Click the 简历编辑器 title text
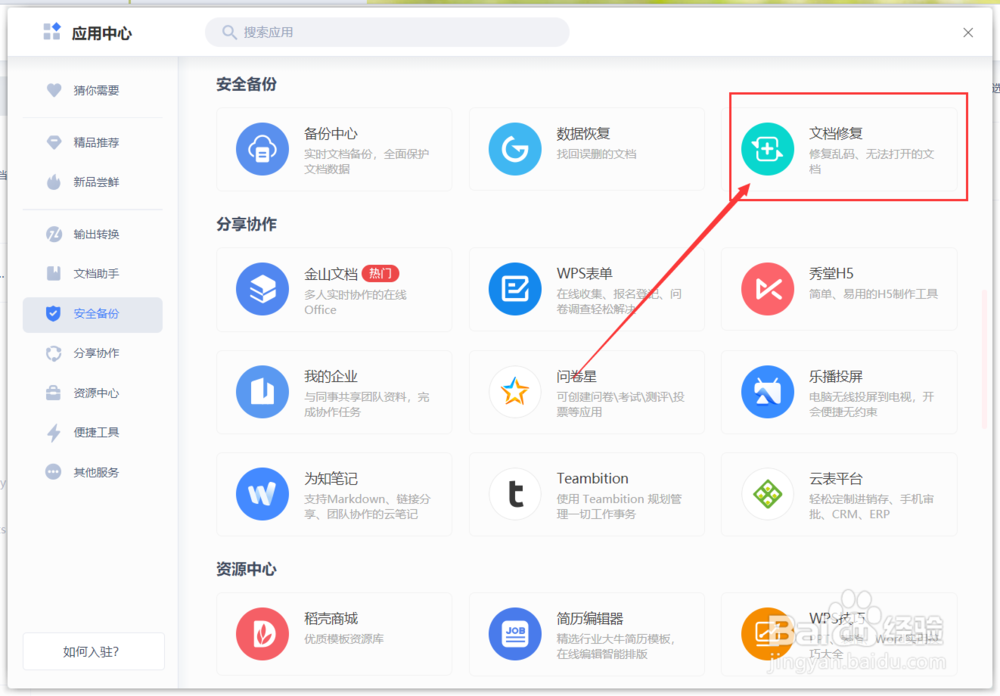The height and width of the screenshot is (696, 1000). [589, 618]
